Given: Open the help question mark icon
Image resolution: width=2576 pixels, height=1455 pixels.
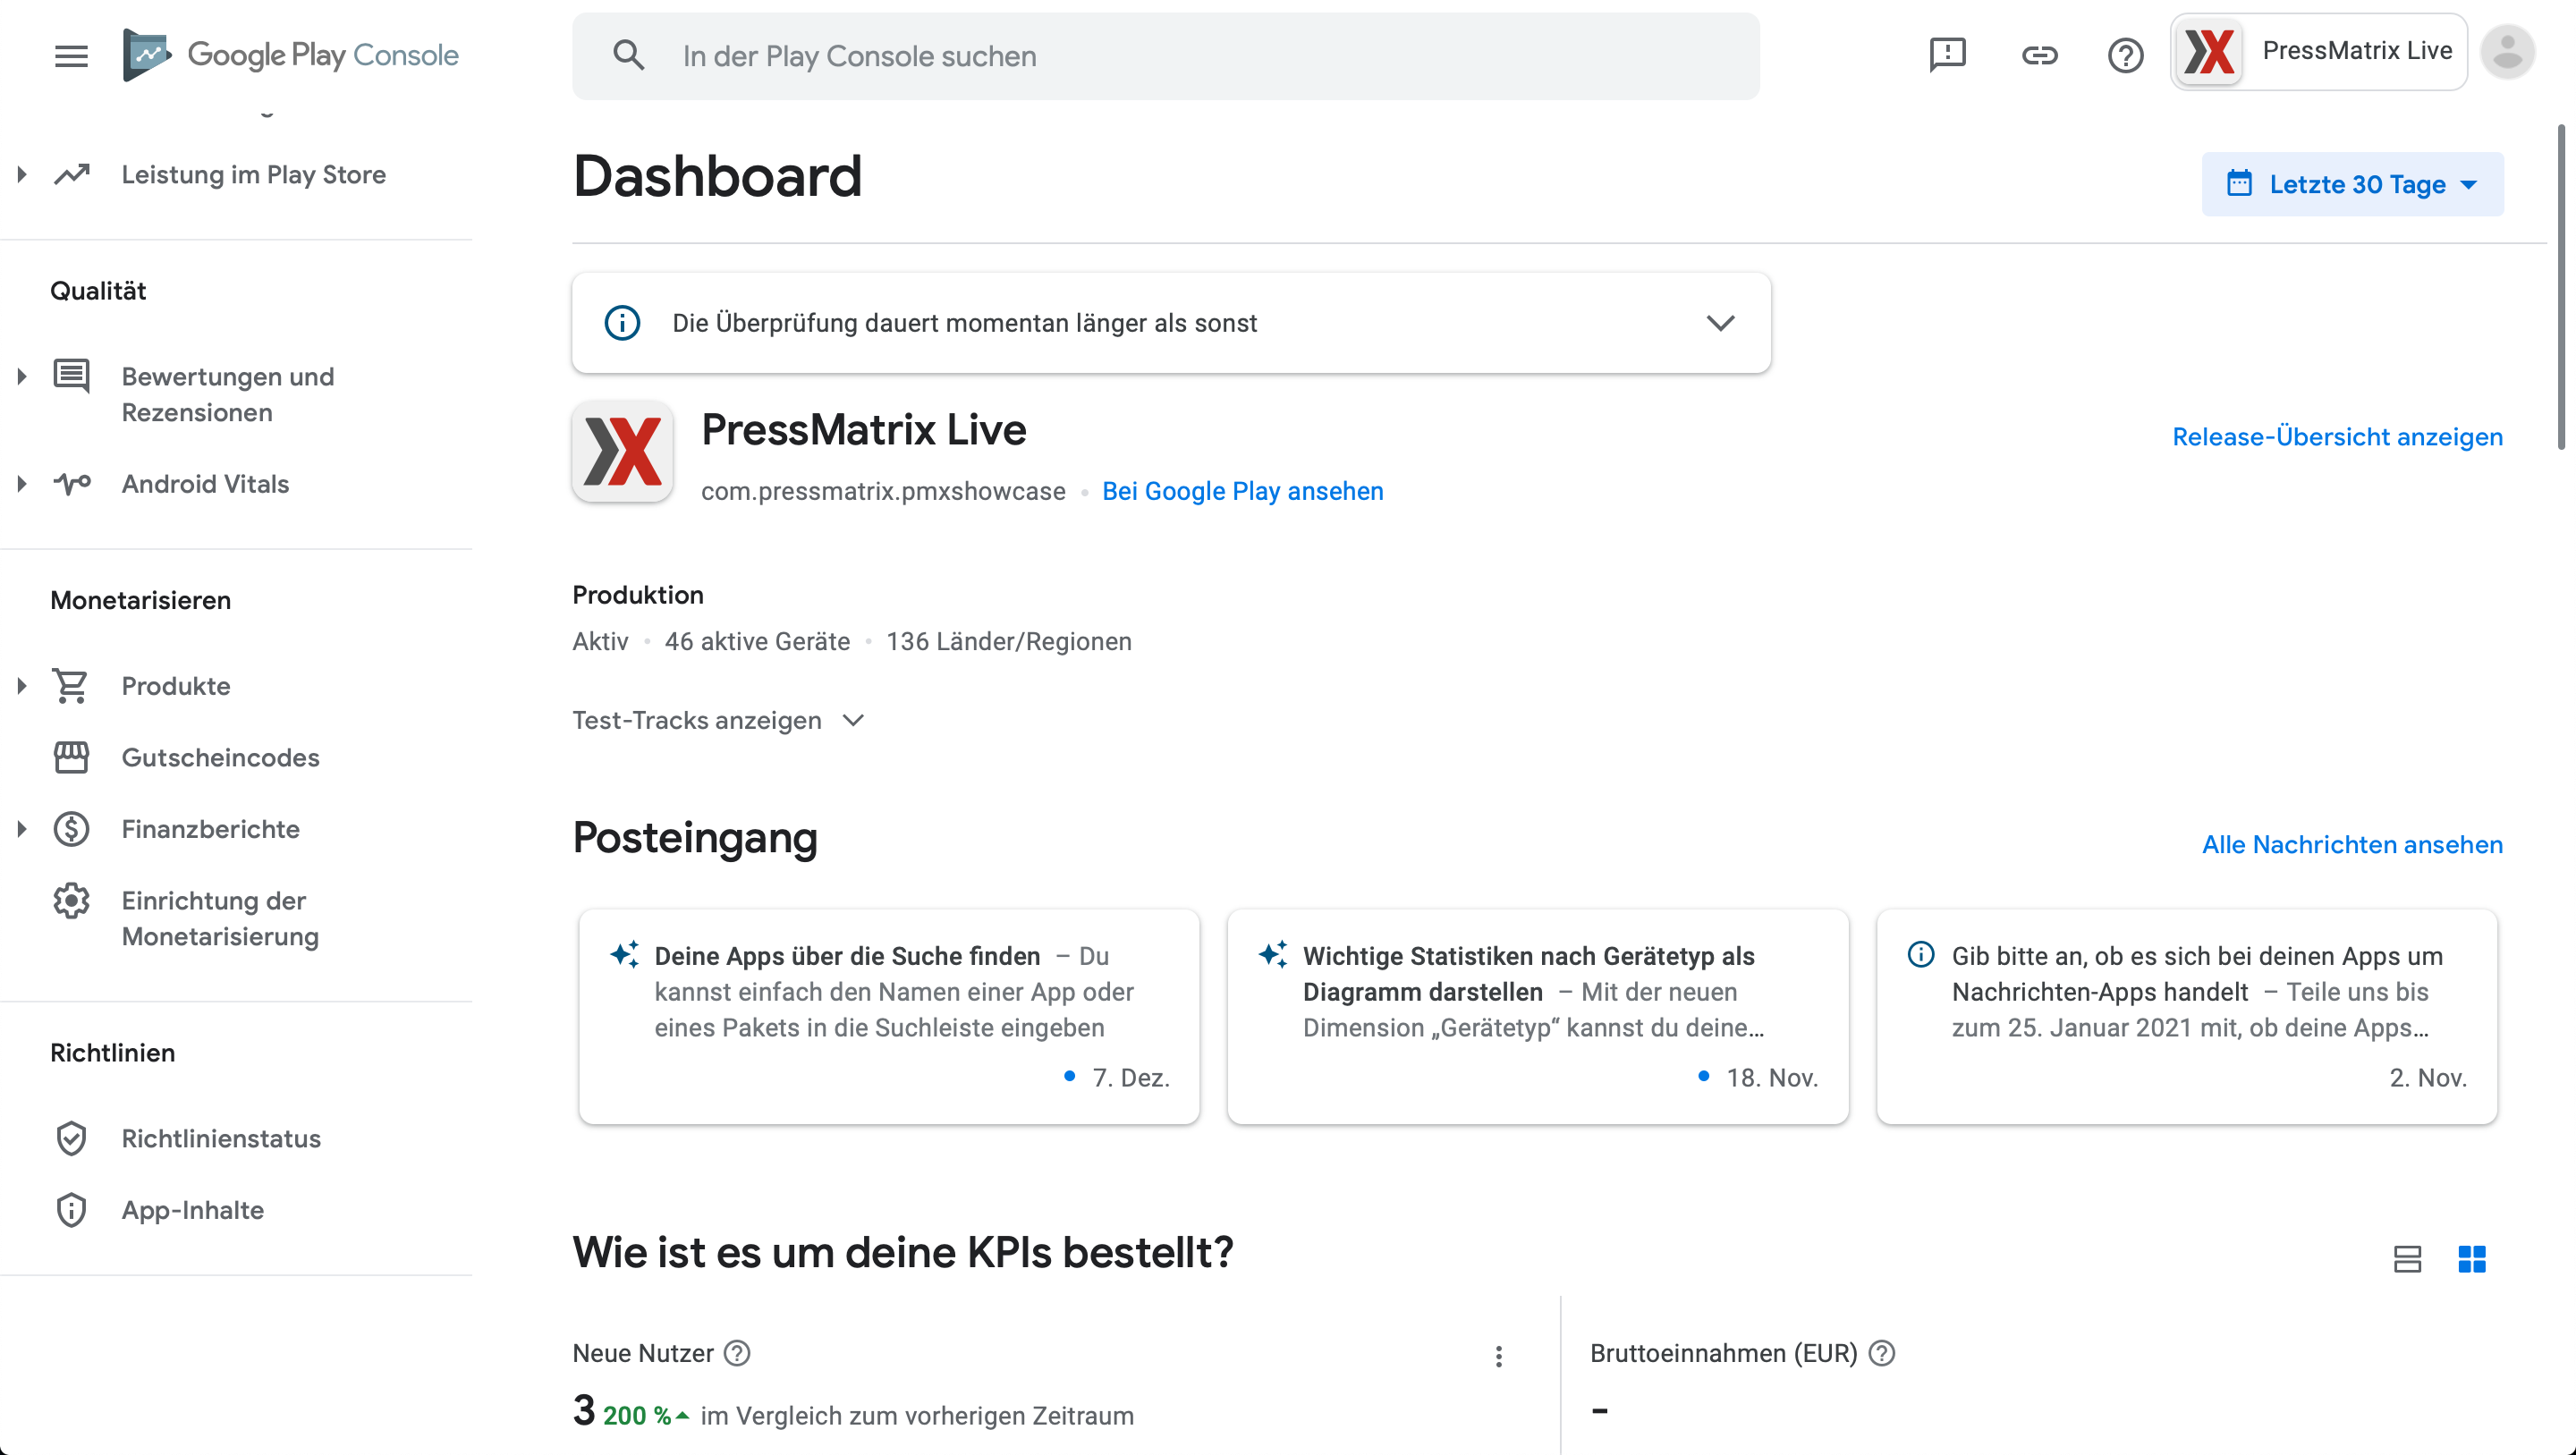Looking at the screenshot, I should (x=2125, y=55).
